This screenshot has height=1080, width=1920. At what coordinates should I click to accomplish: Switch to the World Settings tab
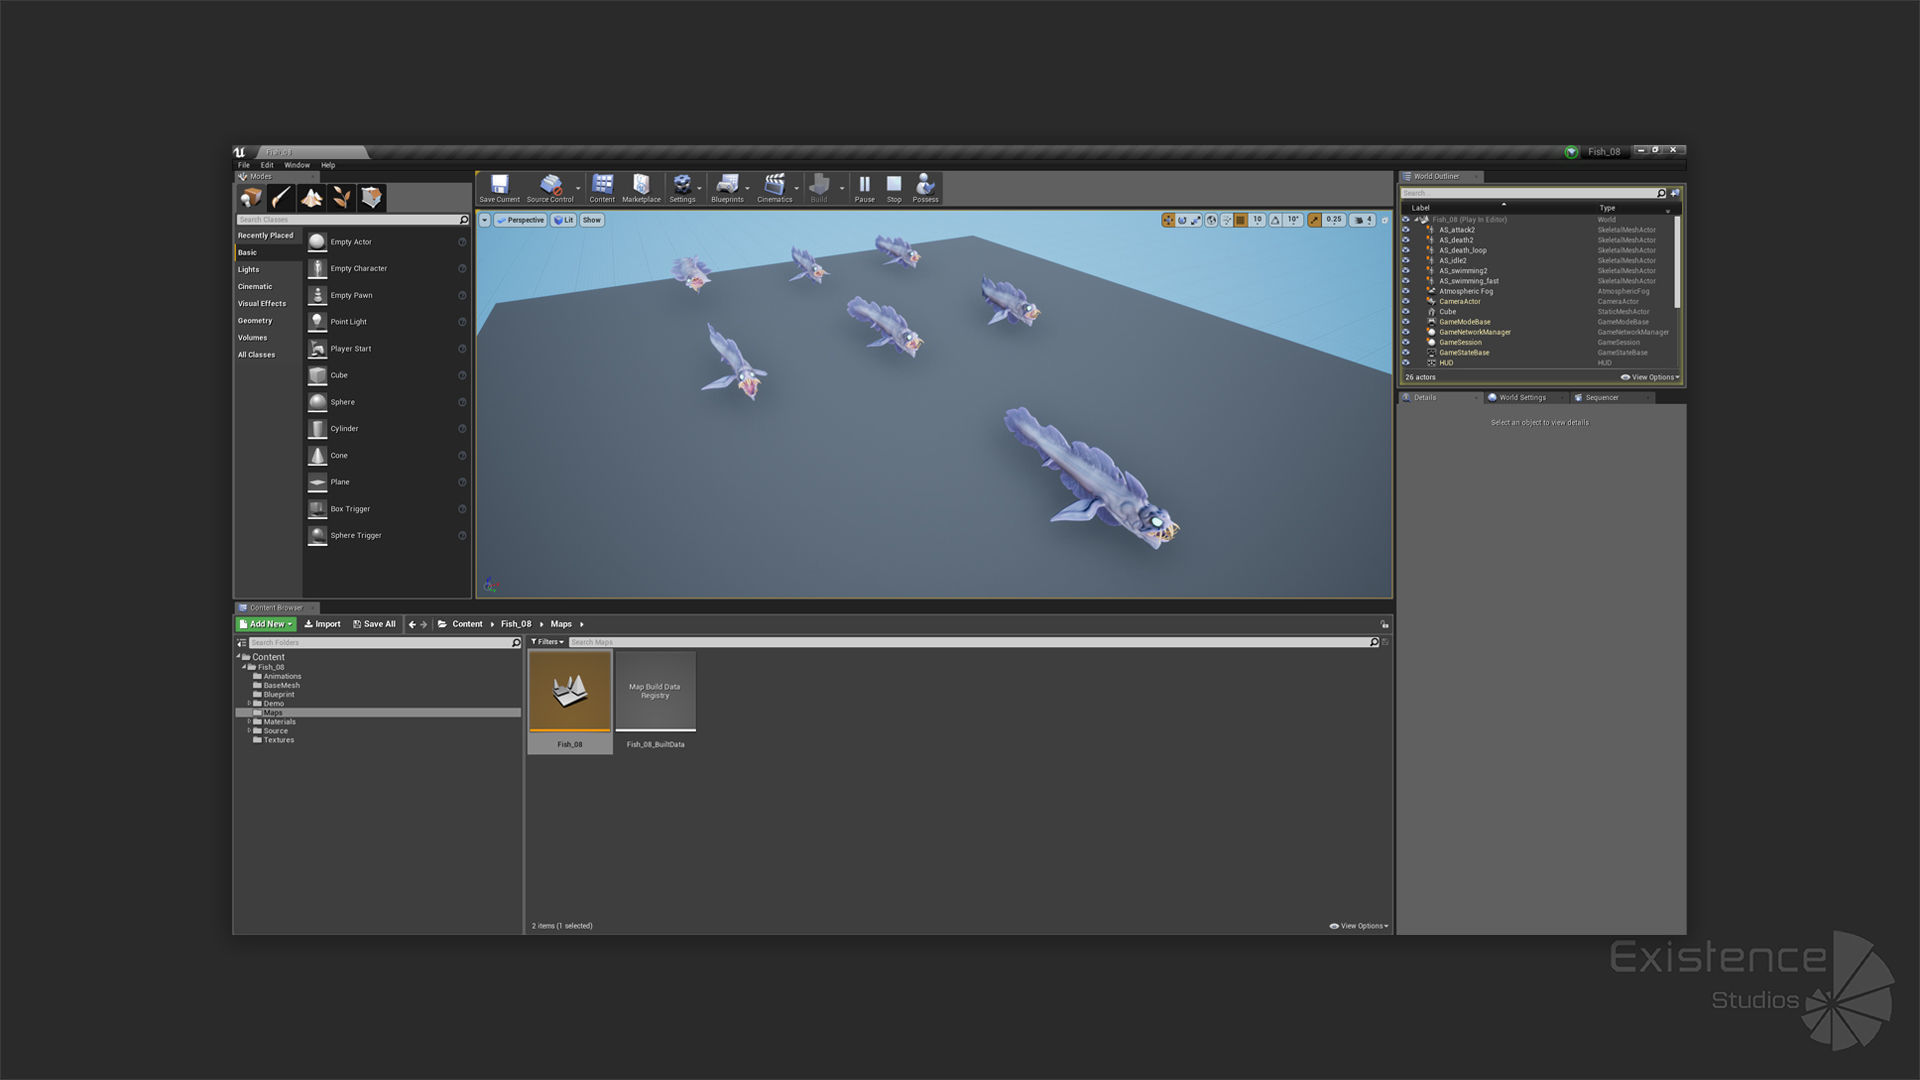coord(1521,398)
